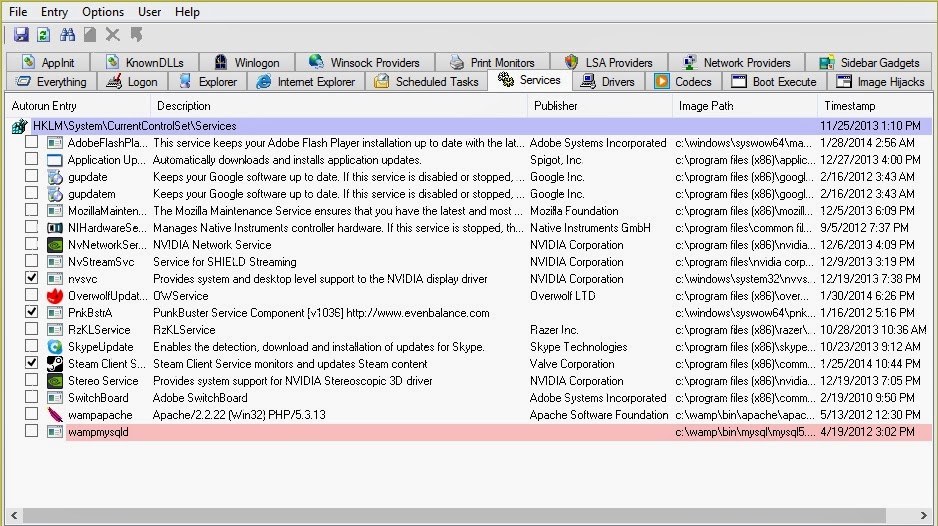Image resolution: width=938 pixels, height=526 pixels.
Task: Enable the wampmysqld service checkbox
Action: click(x=32, y=431)
